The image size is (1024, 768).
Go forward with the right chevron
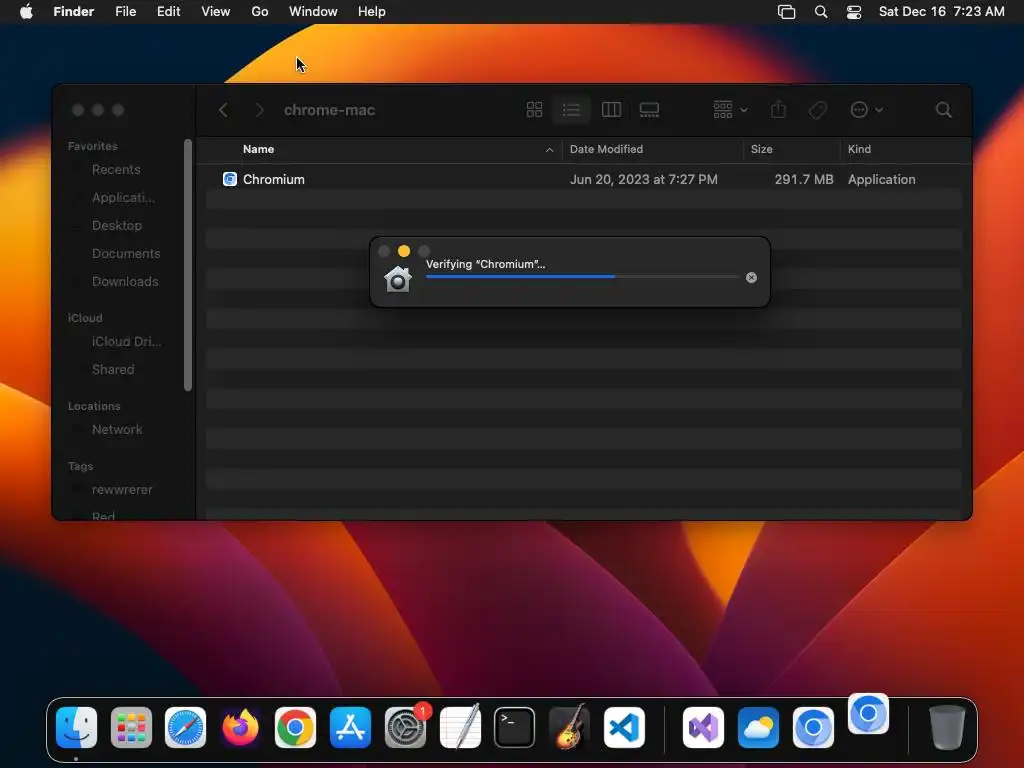(259, 110)
